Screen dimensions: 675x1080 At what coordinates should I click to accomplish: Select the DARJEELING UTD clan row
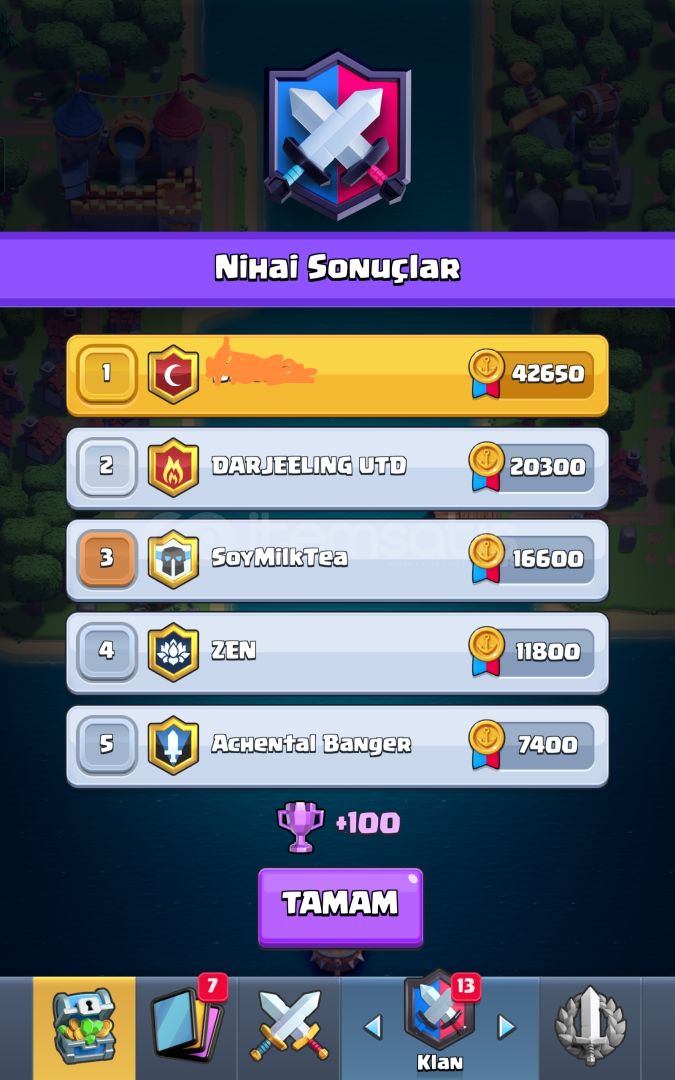coord(338,468)
